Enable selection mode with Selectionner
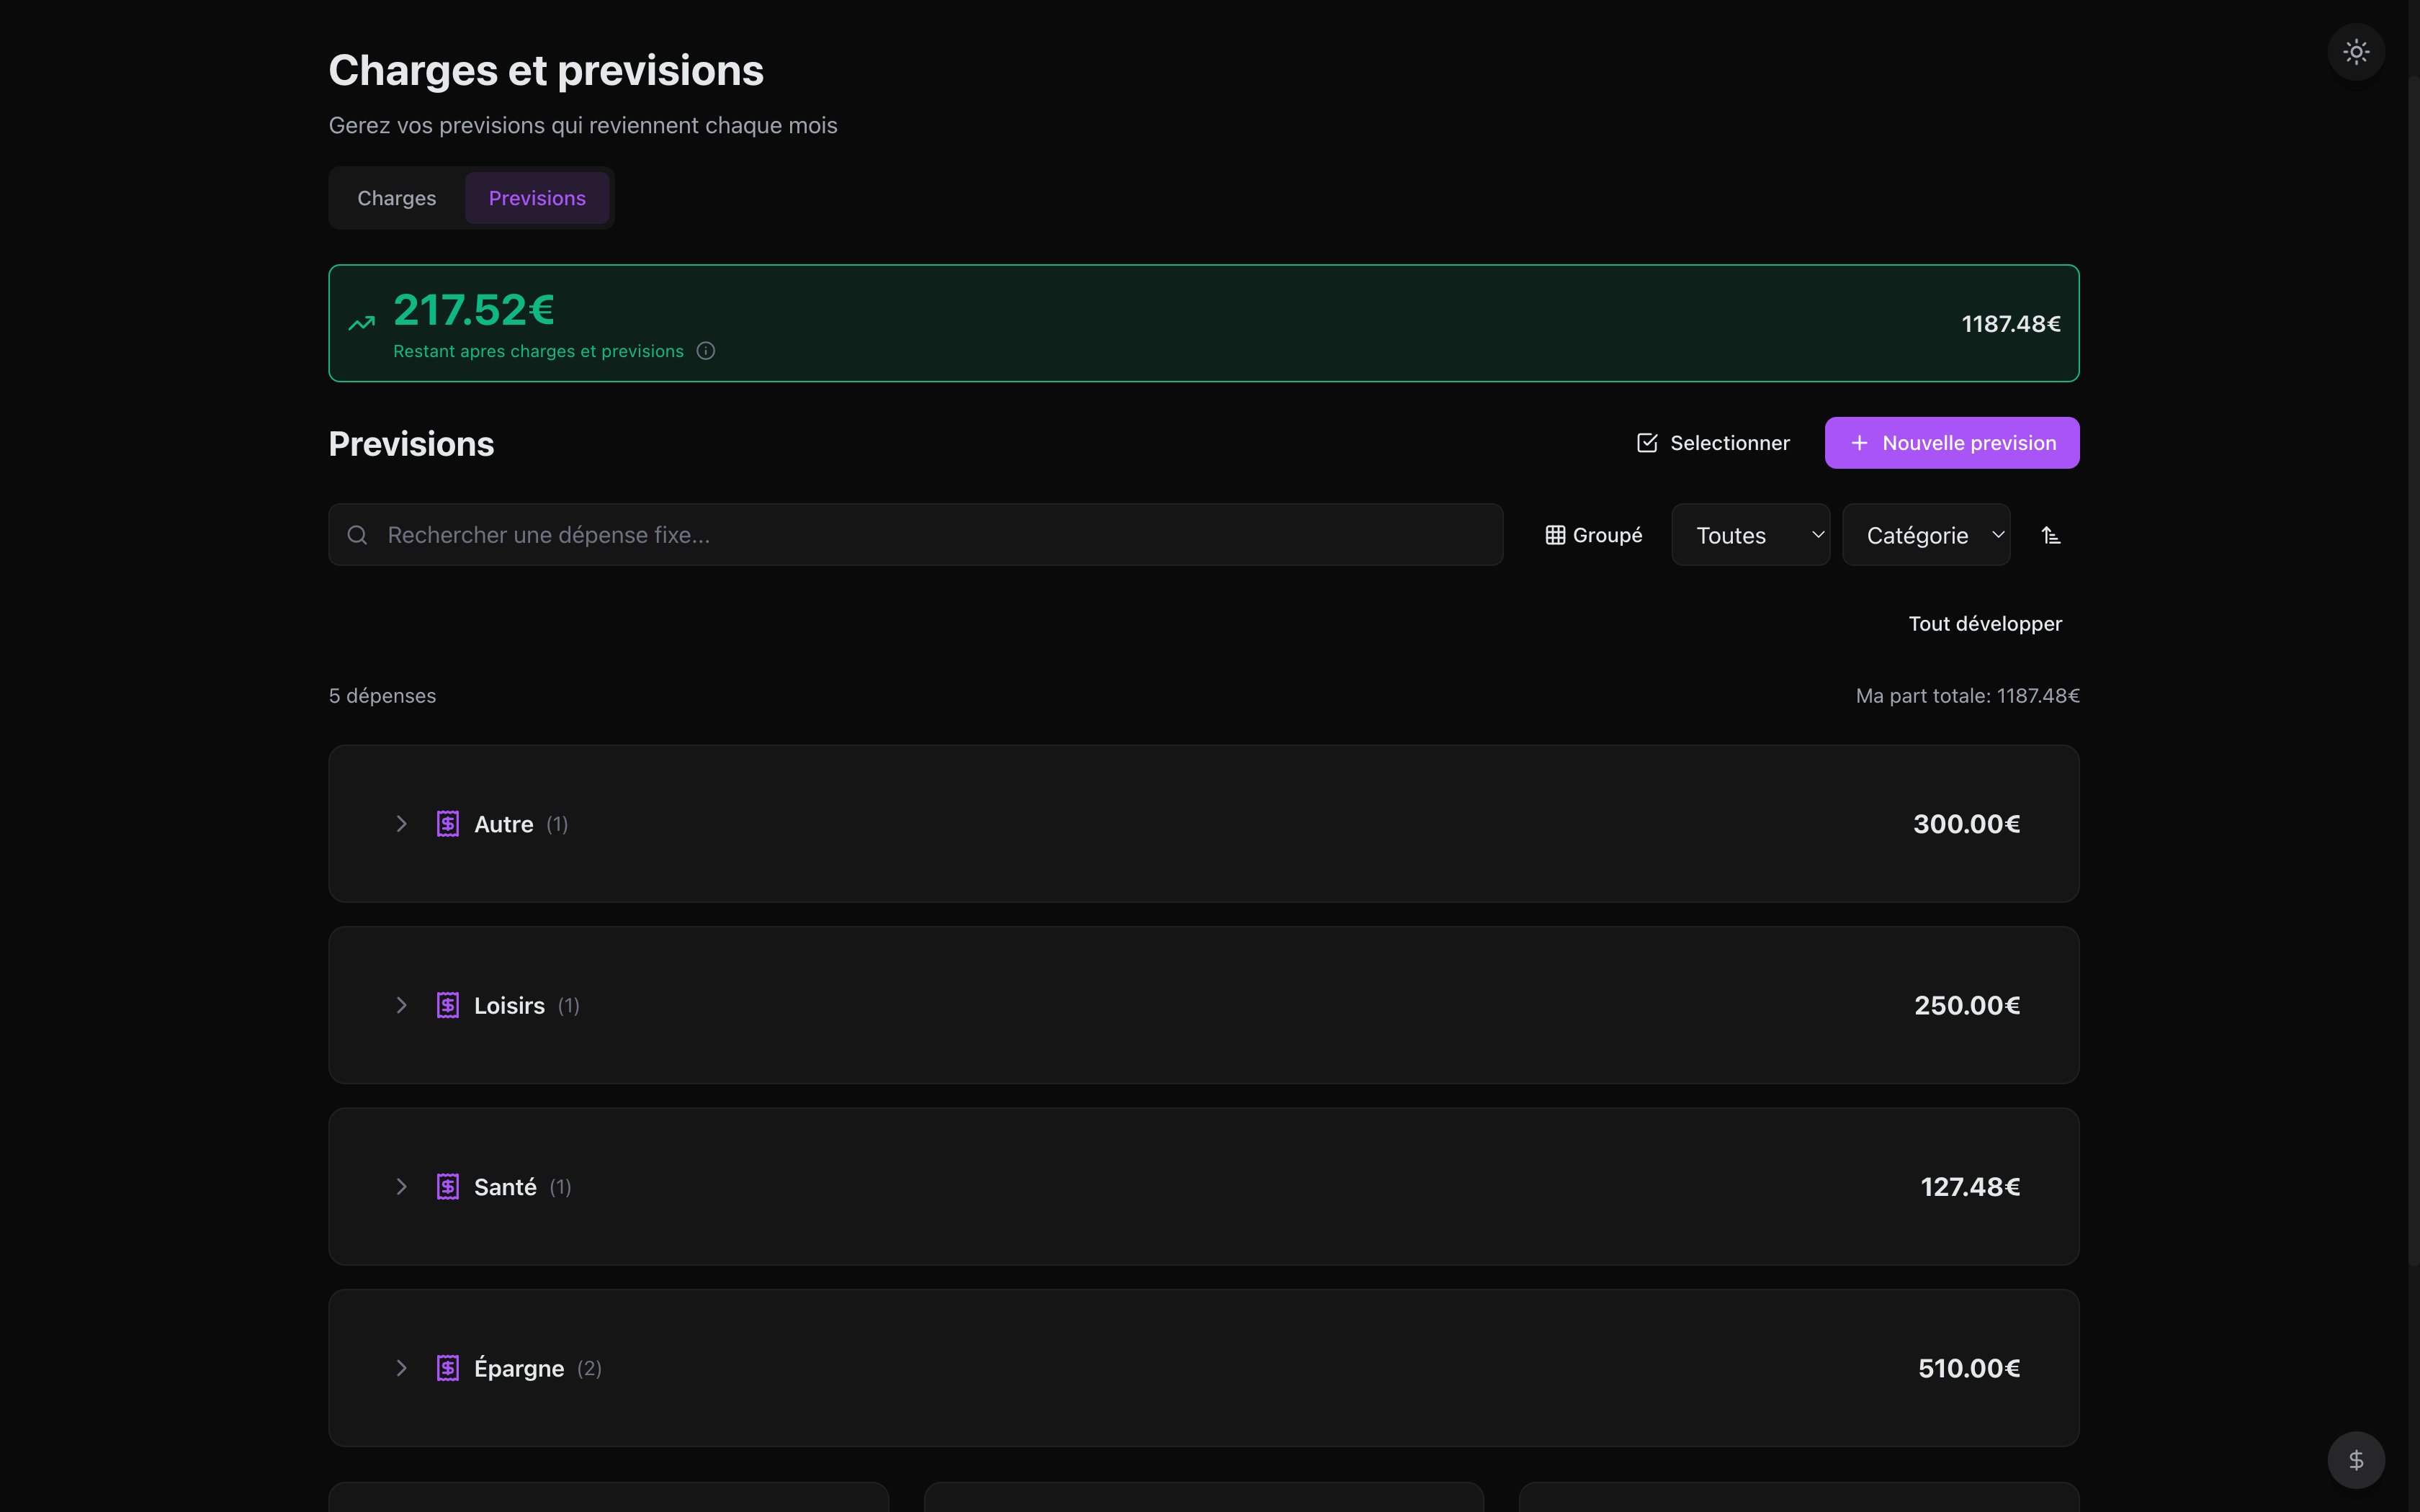This screenshot has height=1512, width=2420. pyautogui.click(x=1713, y=443)
